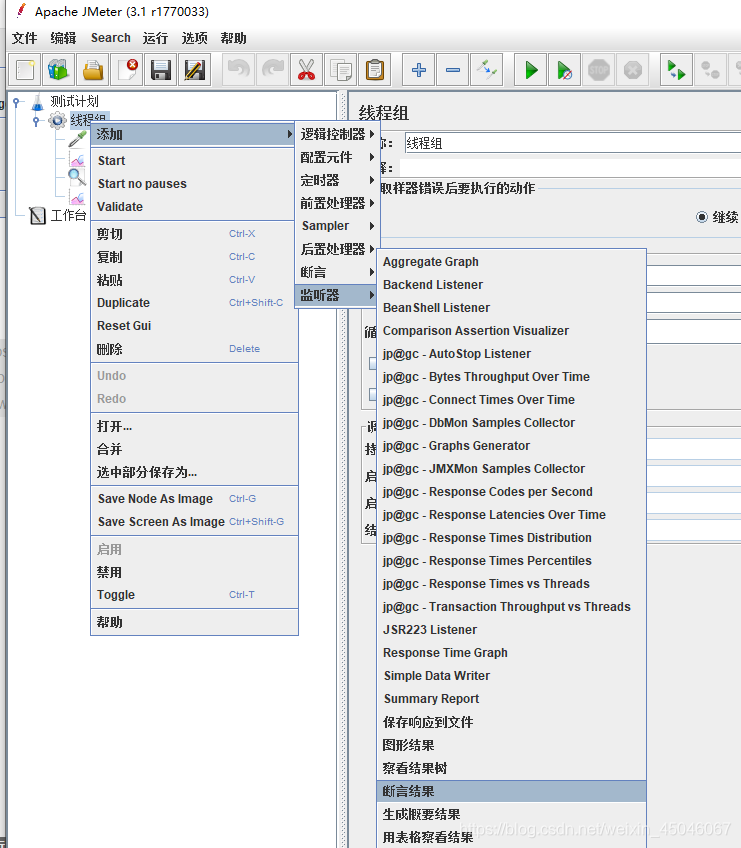Click Toggle in context menu
The width and height of the screenshot is (741, 848).
coord(195,595)
